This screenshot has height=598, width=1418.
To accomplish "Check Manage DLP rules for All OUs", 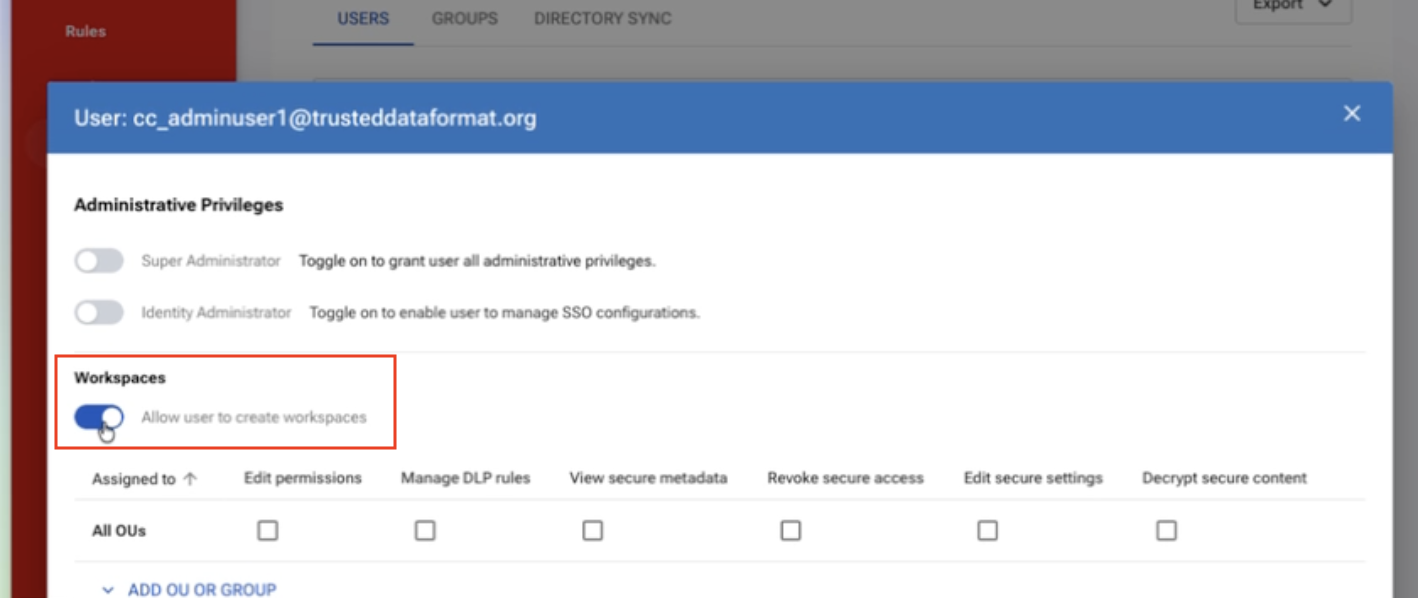I will click(x=425, y=530).
